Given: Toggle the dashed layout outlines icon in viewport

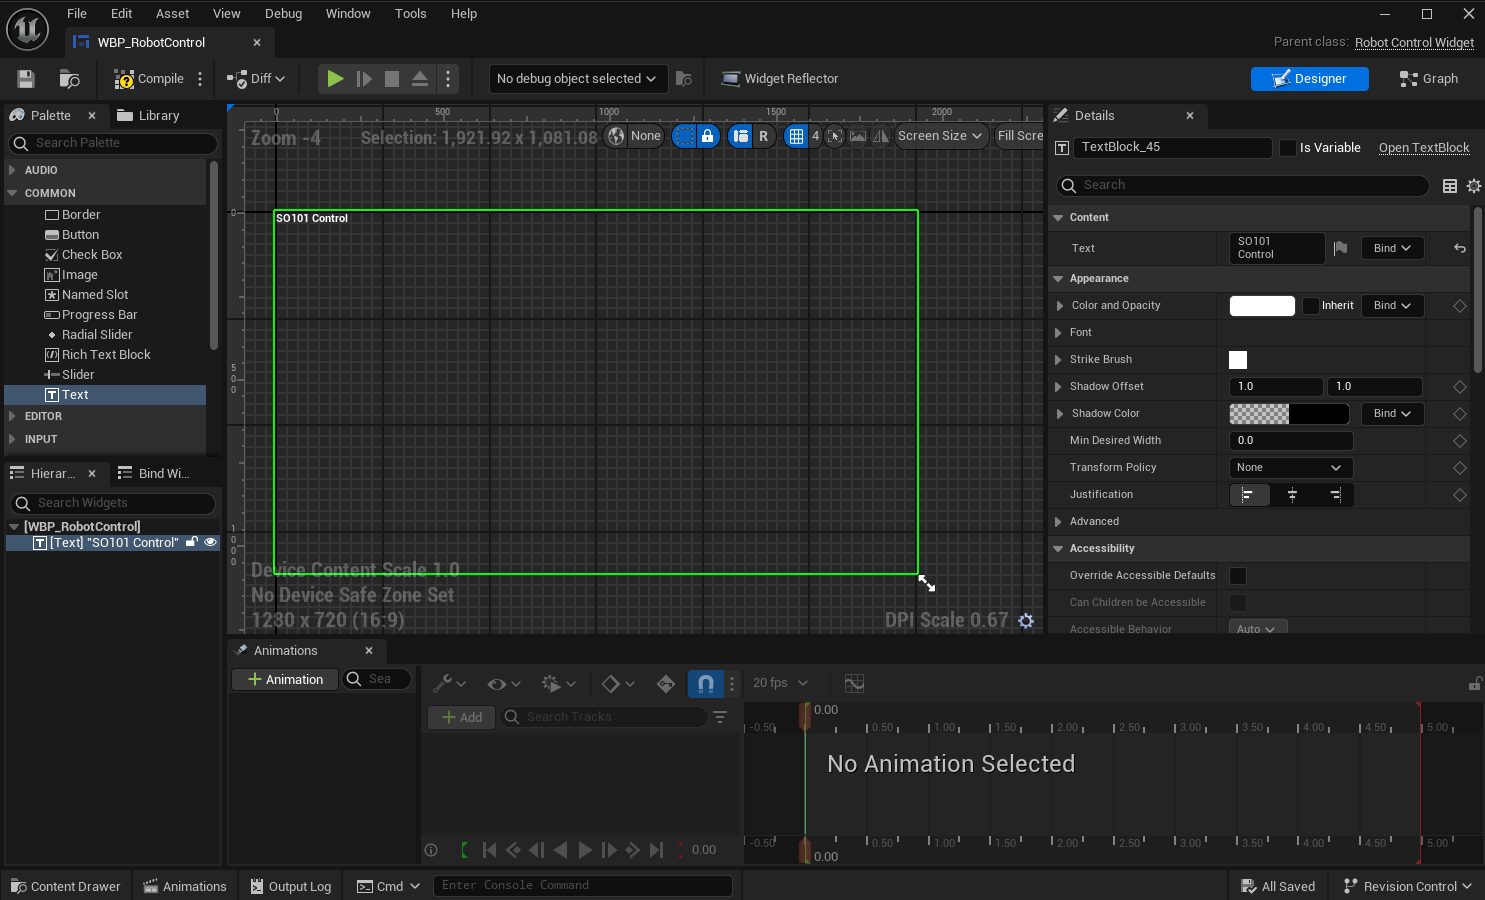Looking at the screenshot, I should click(x=684, y=136).
